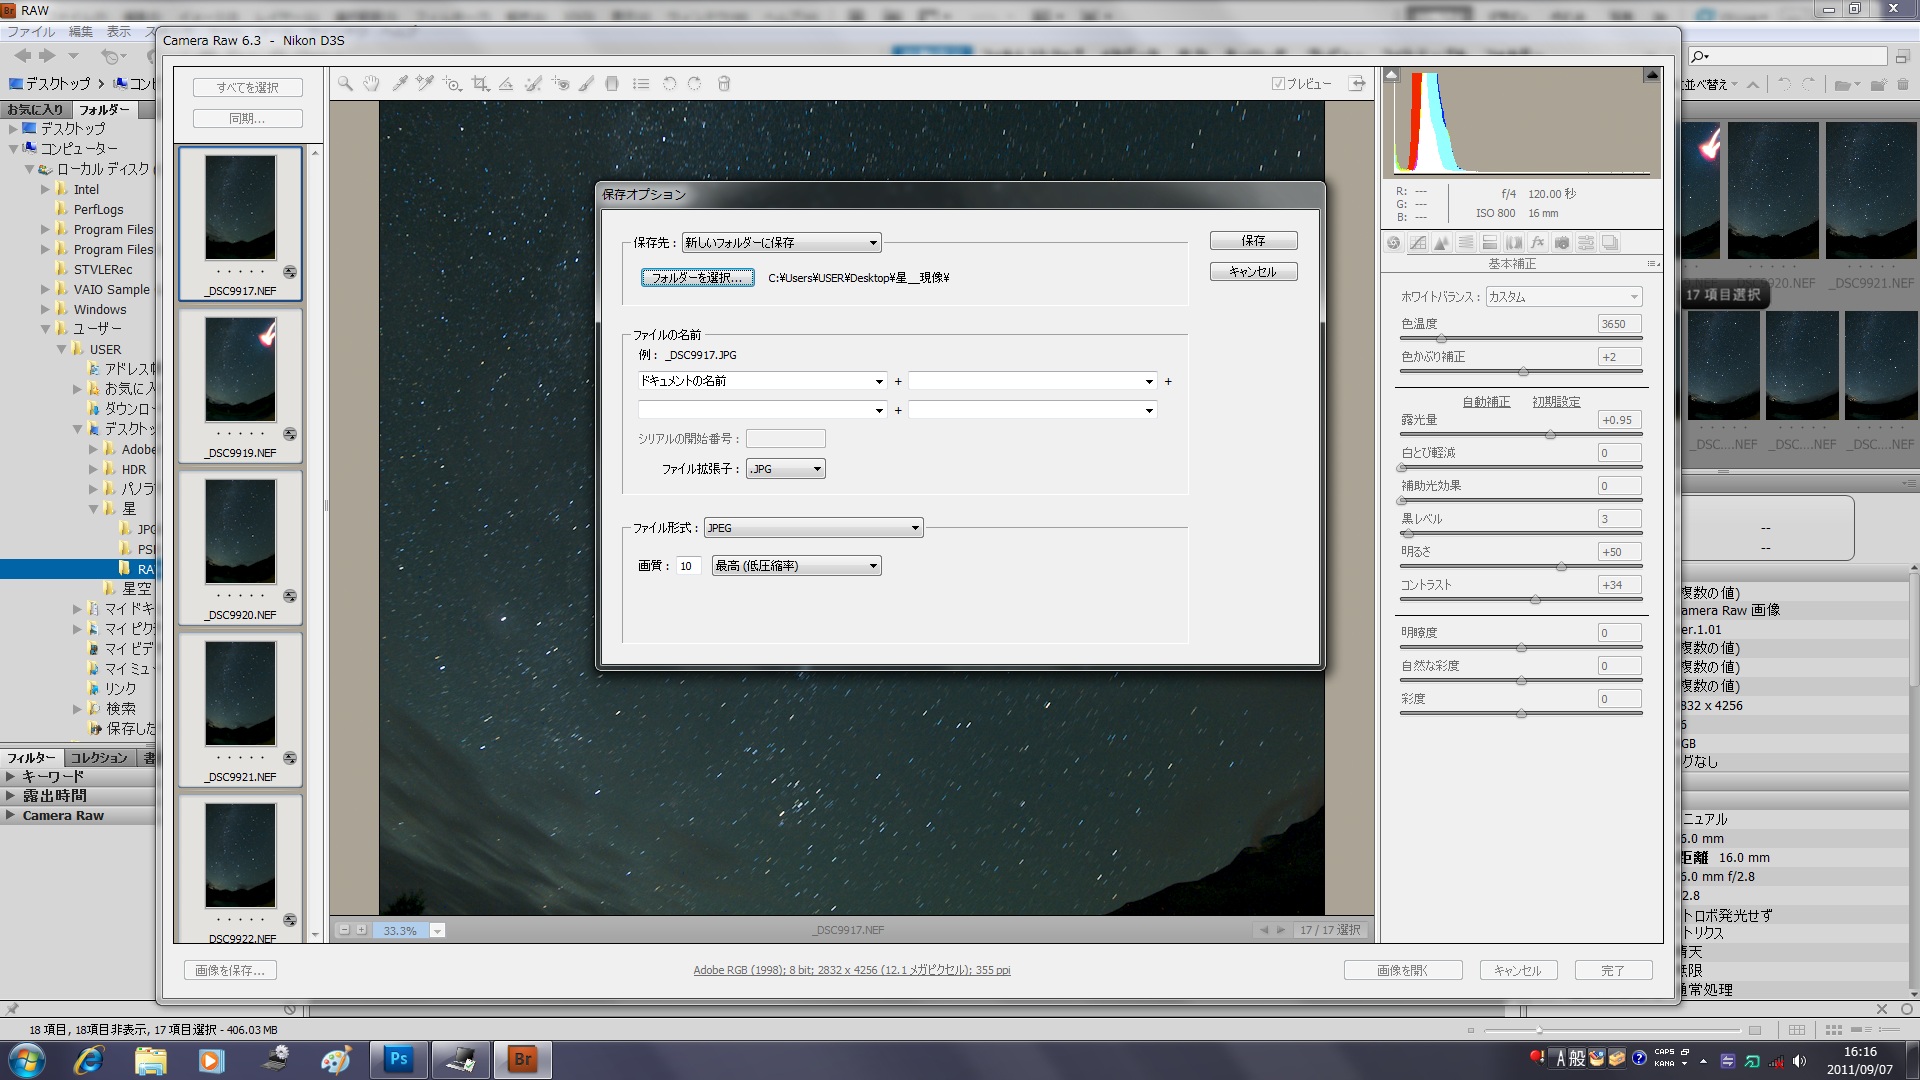Click the フォルダーを選択 button
This screenshot has width=1920, height=1080.
[697, 278]
